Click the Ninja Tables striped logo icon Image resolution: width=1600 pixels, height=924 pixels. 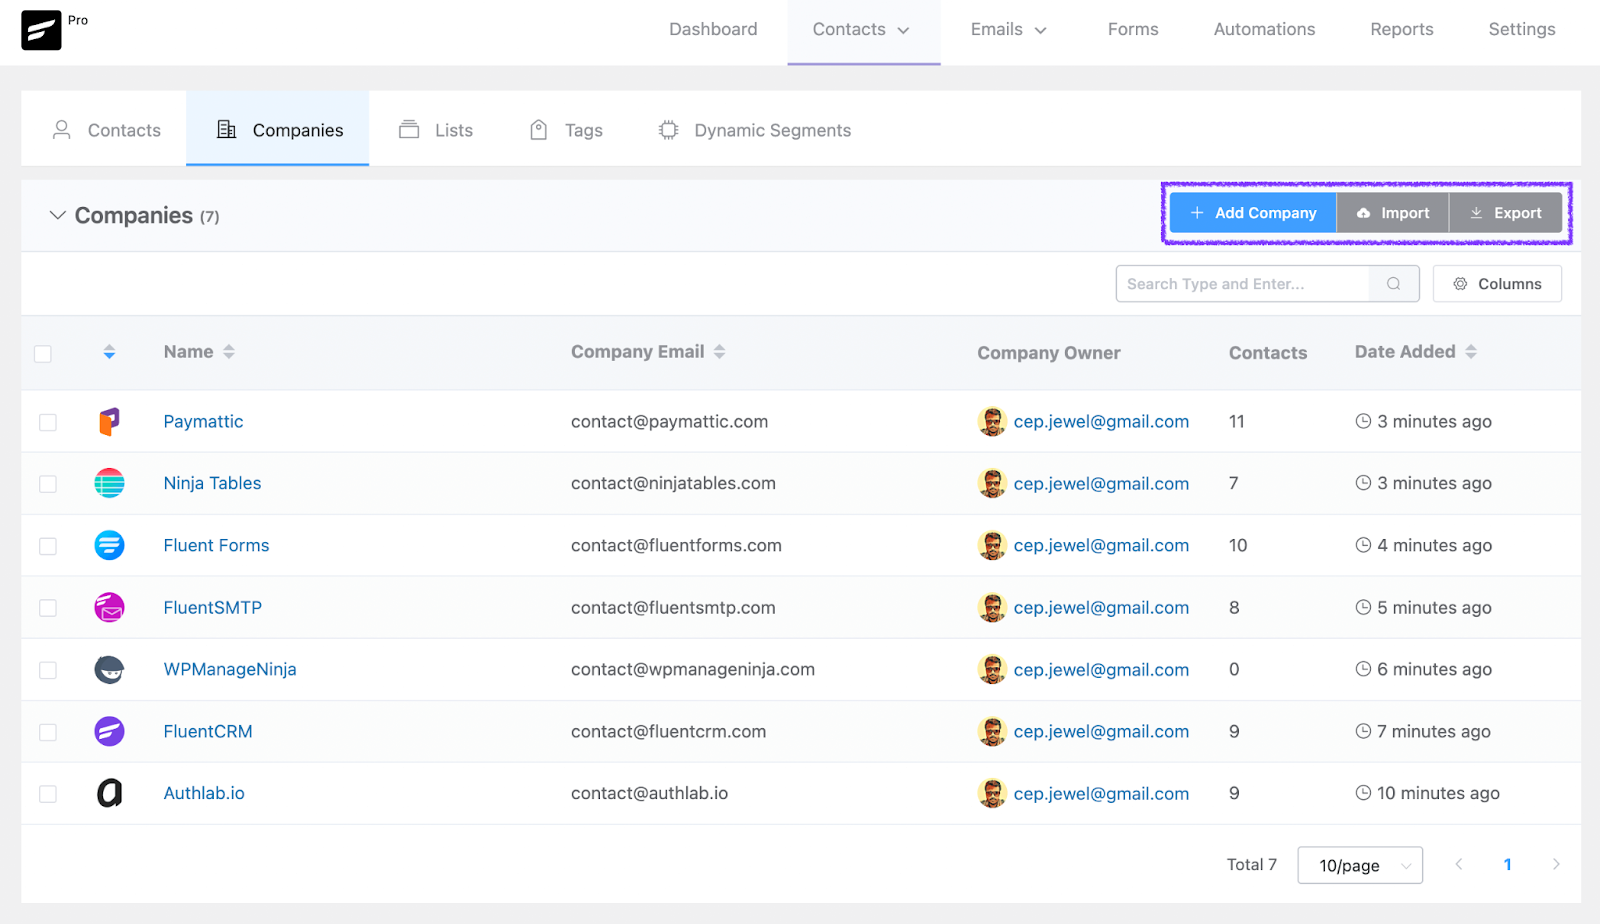[x=109, y=484]
